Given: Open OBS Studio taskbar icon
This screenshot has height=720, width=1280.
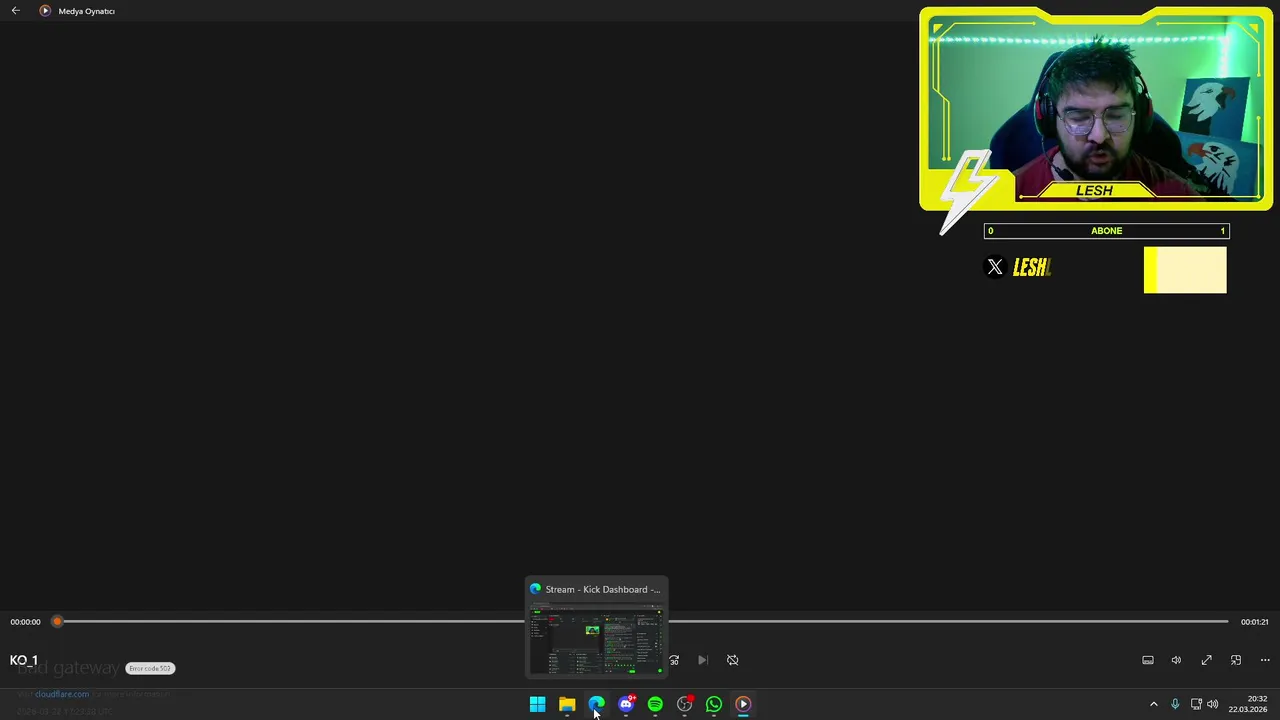Looking at the screenshot, I should tap(685, 705).
